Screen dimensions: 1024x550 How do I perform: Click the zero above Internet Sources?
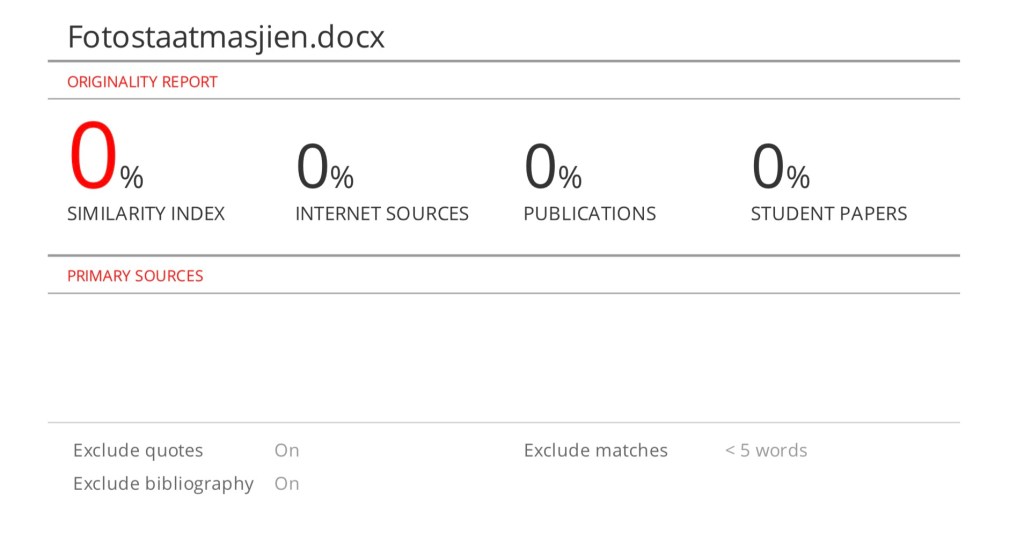pyautogui.click(x=312, y=166)
